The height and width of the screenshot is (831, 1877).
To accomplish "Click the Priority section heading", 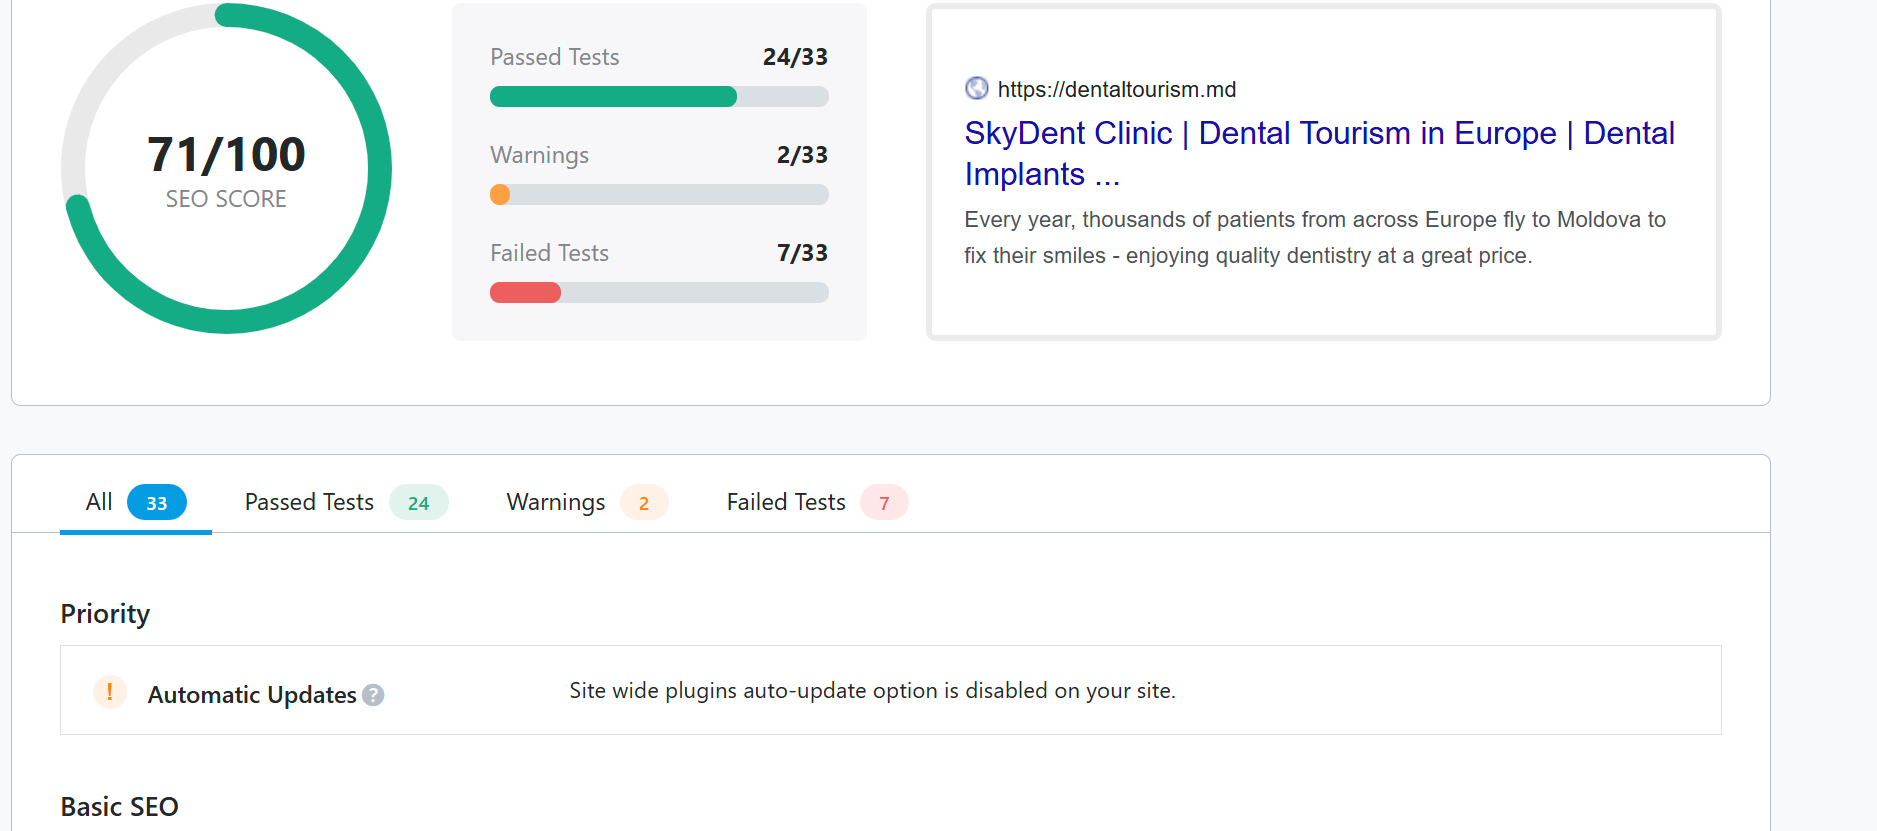I will click(x=105, y=614).
